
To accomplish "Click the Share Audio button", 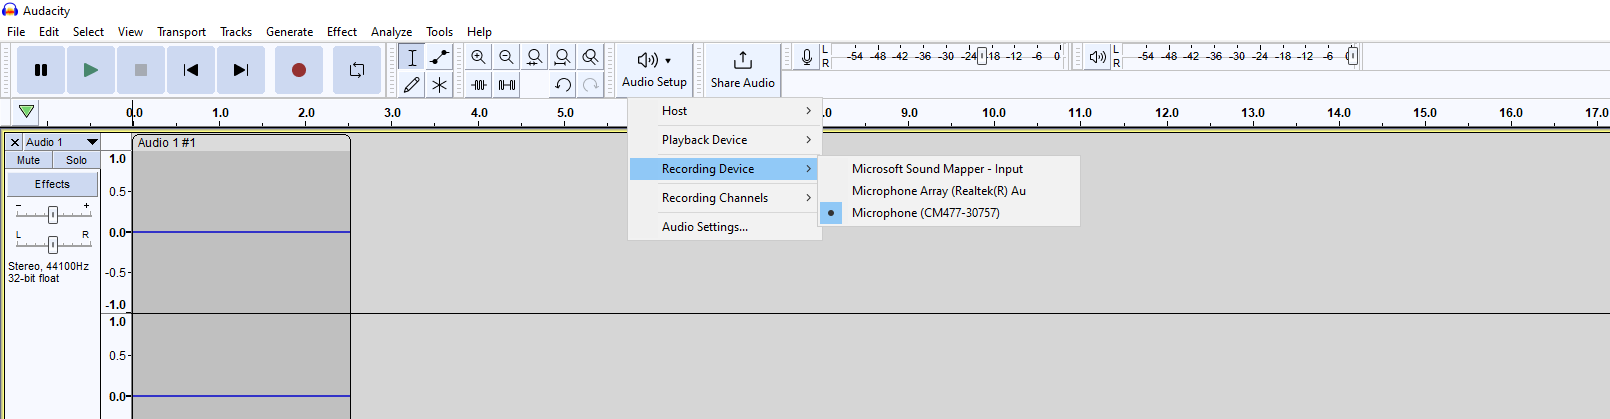I will (x=743, y=70).
